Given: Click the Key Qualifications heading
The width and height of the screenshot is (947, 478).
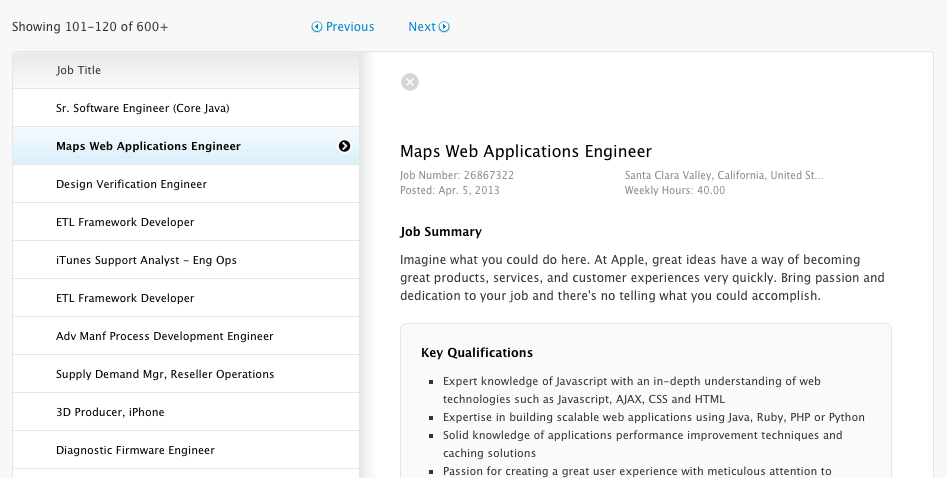Looking at the screenshot, I should 477,353.
